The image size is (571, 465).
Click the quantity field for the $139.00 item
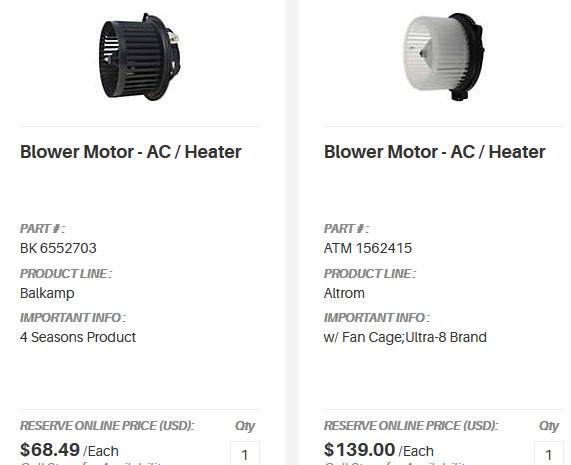pyautogui.click(x=549, y=453)
